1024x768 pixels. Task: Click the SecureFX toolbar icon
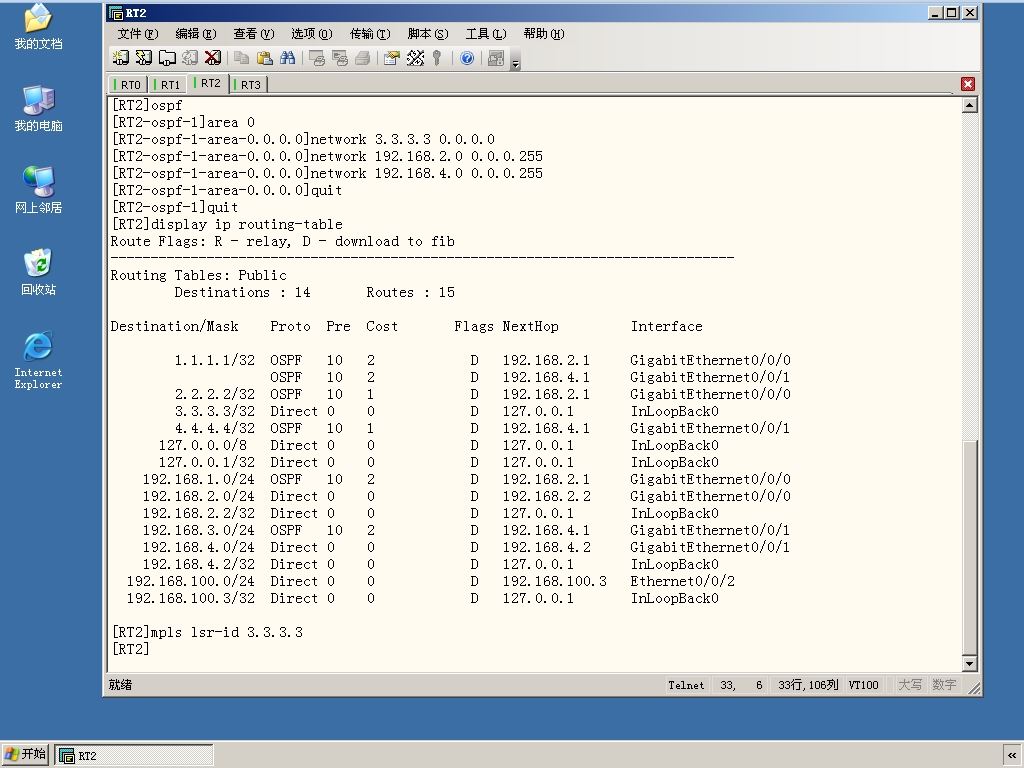pos(496,58)
